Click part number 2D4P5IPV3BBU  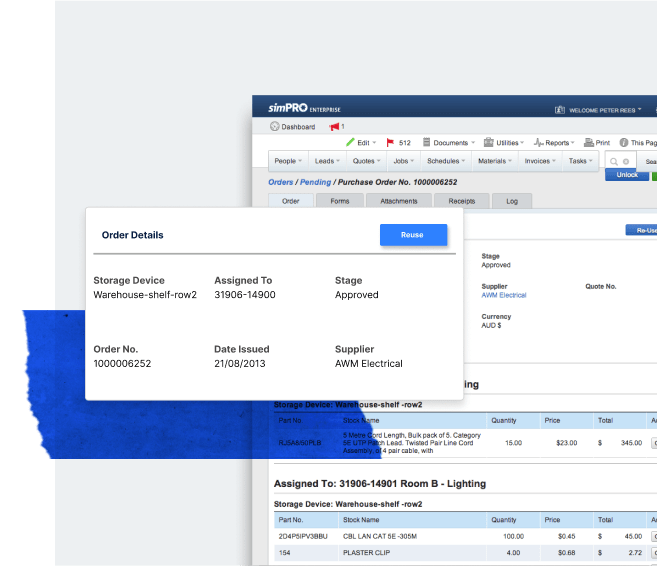click(303, 537)
